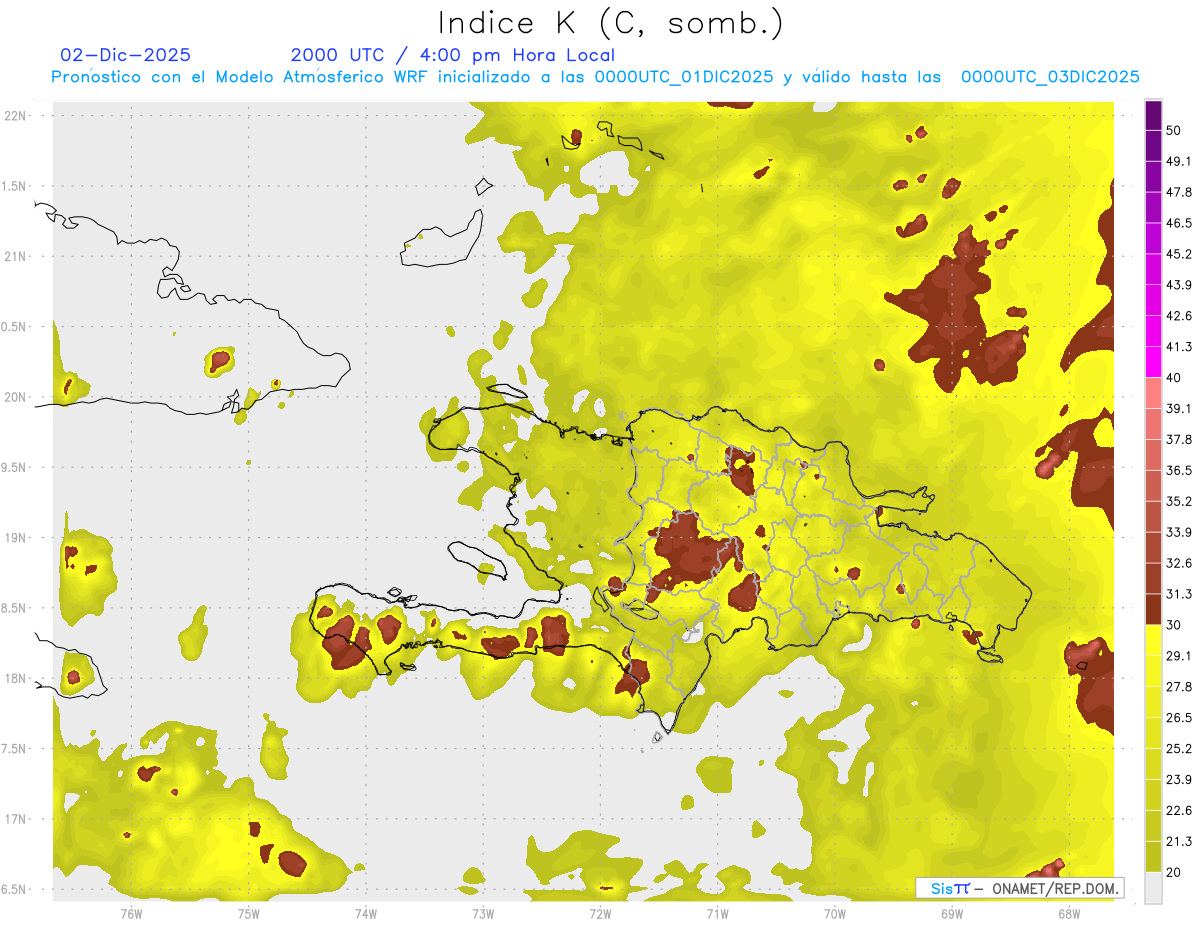This screenshot has width=1200, height=927.
Task: Click the '21N' latitude label
Action: point(16,256)
